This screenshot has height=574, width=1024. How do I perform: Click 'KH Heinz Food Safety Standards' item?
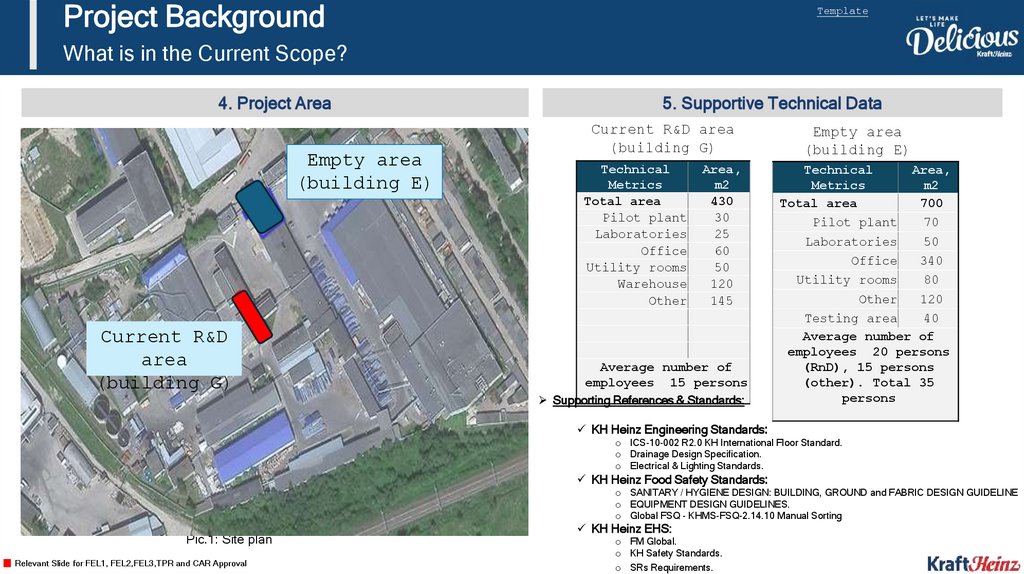(x=679, y=480)
